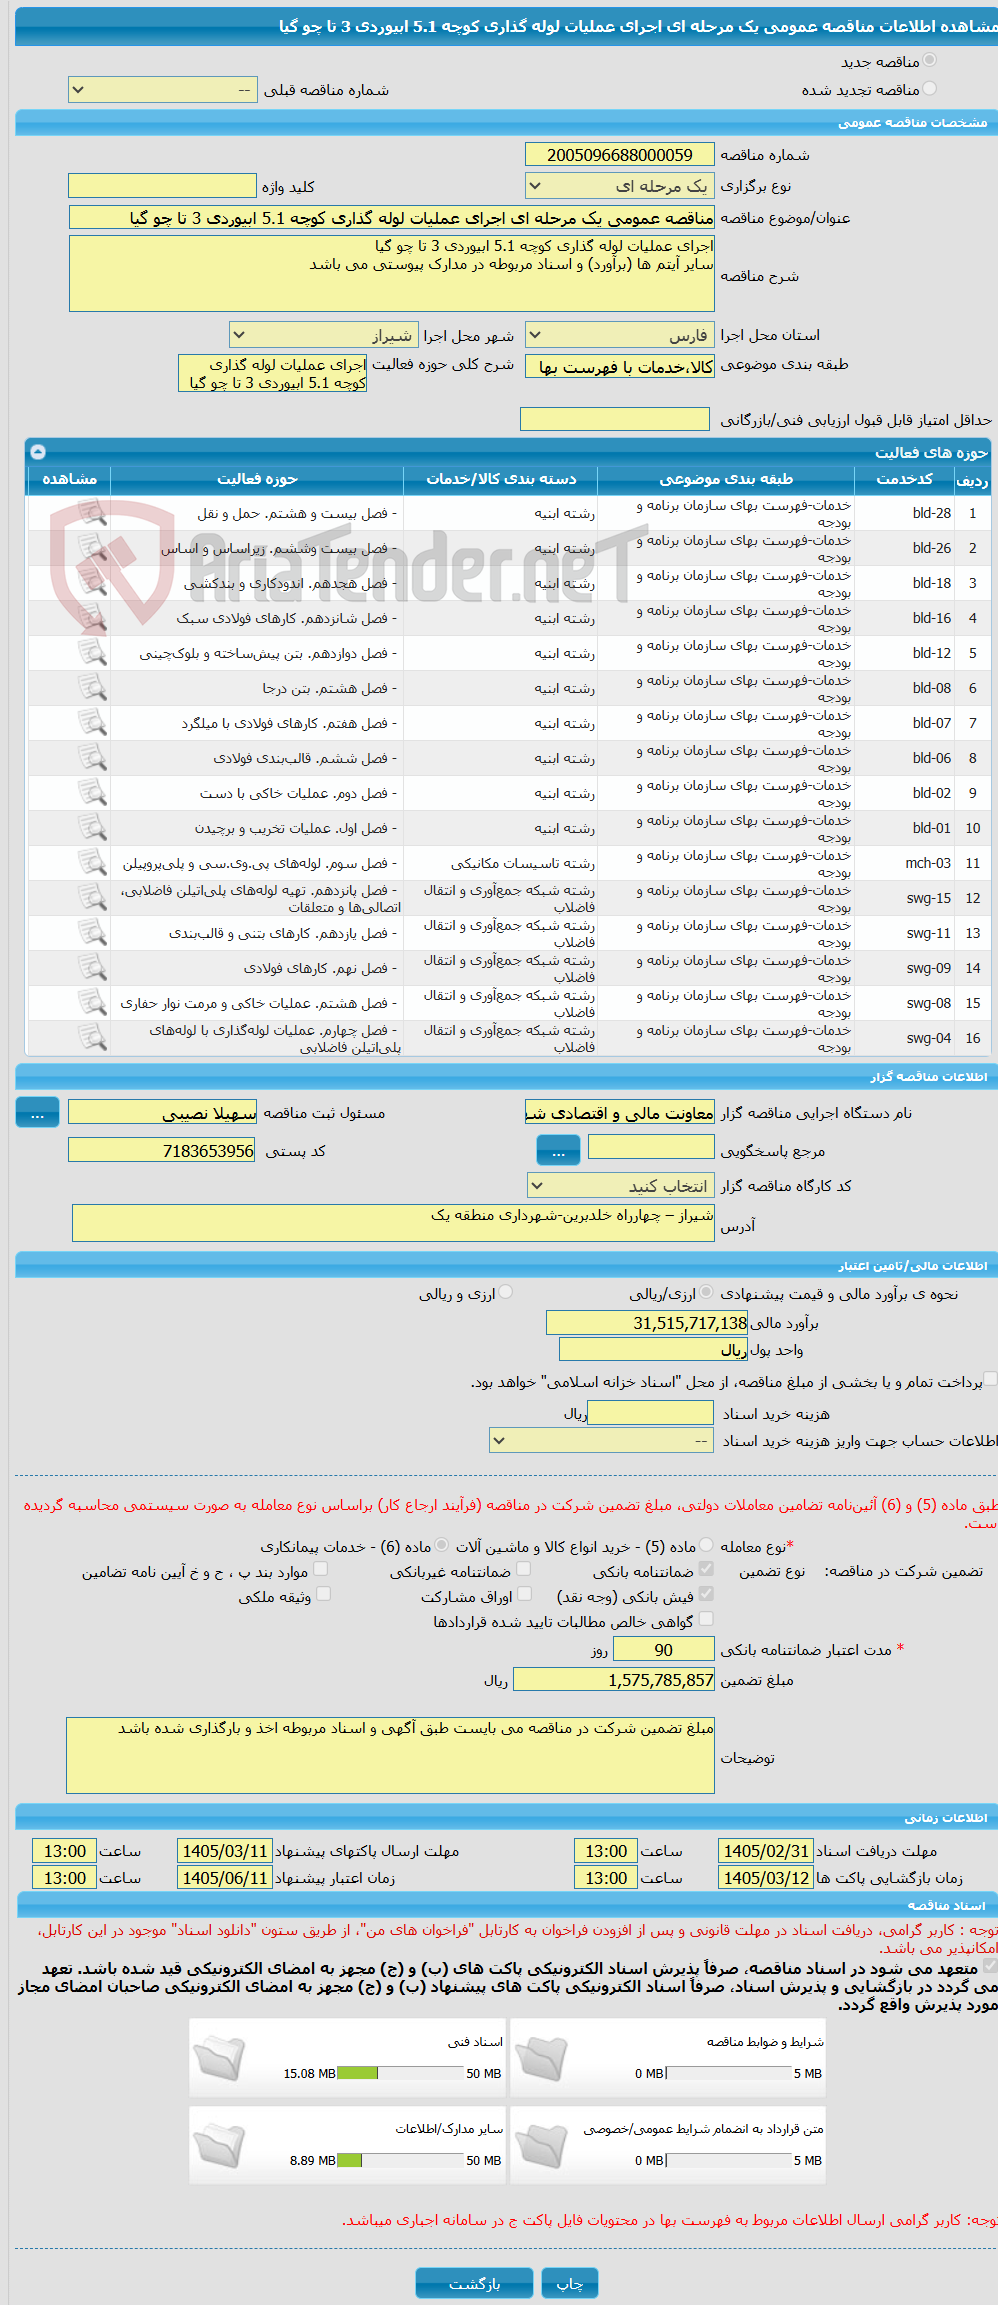Select ماده (6) خدمات پیمانکاری radio

(442, 1545)
